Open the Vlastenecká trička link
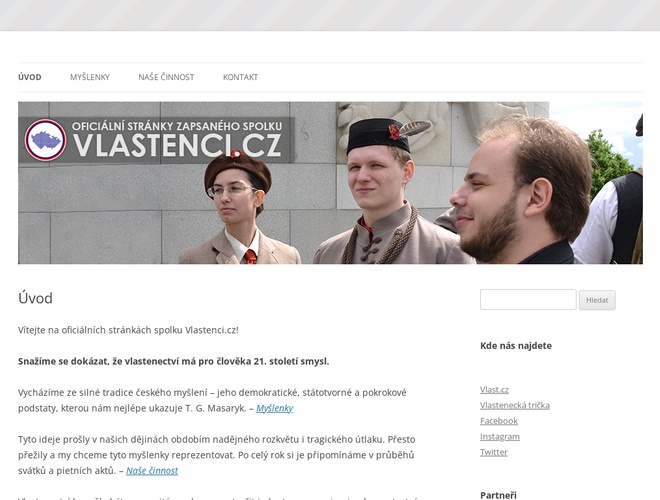 (x=515, y=405)
